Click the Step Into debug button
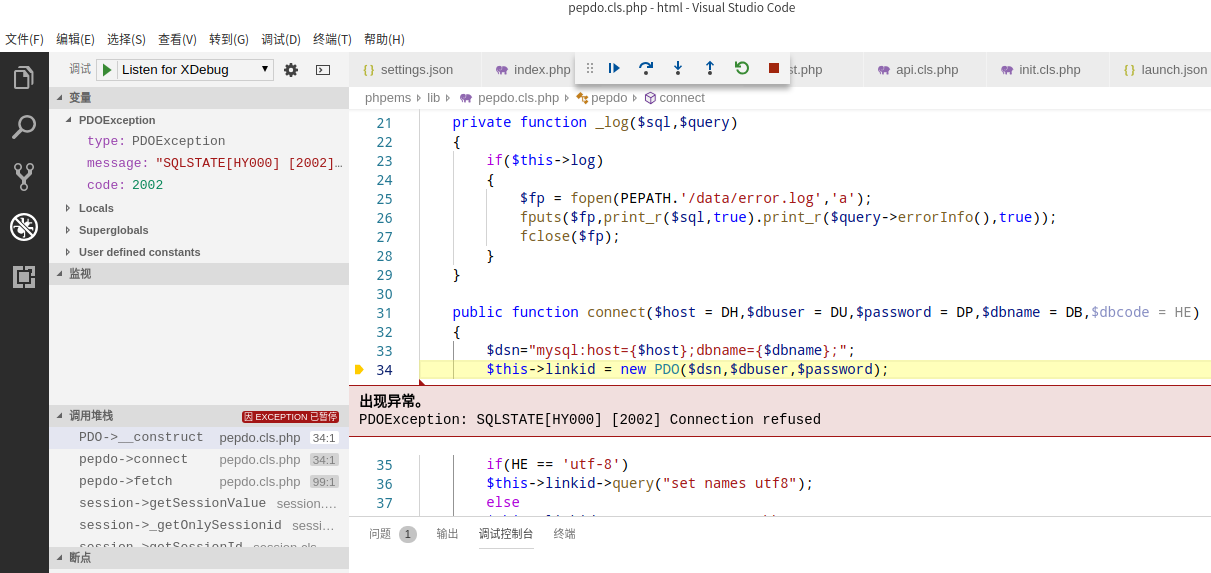The image size is (1211, 573). 678,68
